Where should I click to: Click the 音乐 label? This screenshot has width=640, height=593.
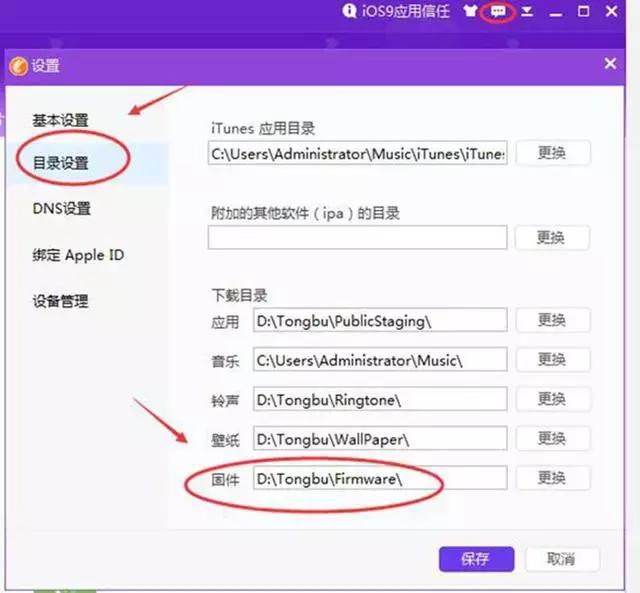pyautogui.click(x=225, y=362)
